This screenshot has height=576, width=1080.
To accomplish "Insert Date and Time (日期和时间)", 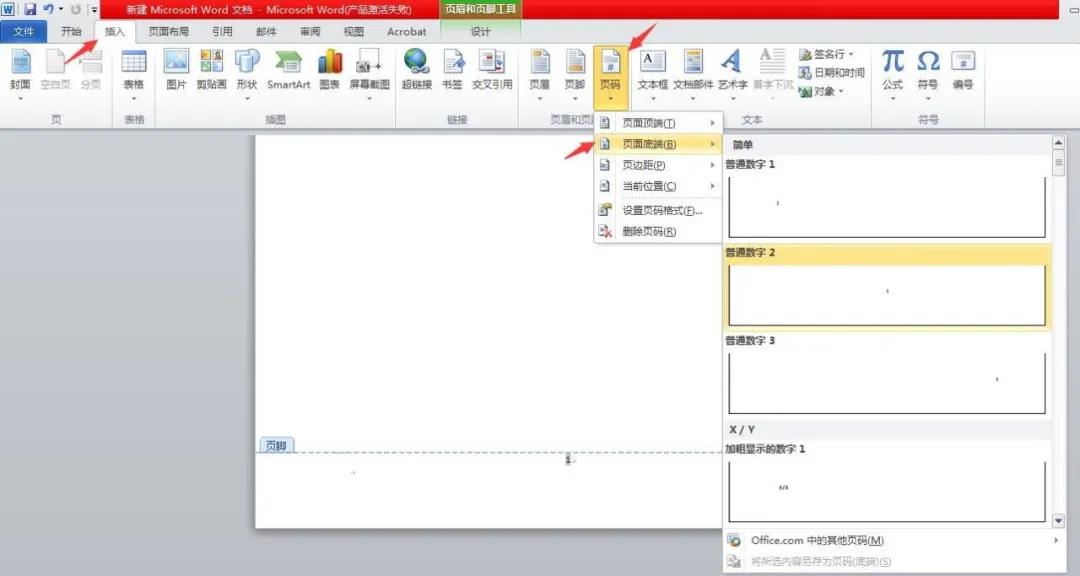I will tap(831, 73).
